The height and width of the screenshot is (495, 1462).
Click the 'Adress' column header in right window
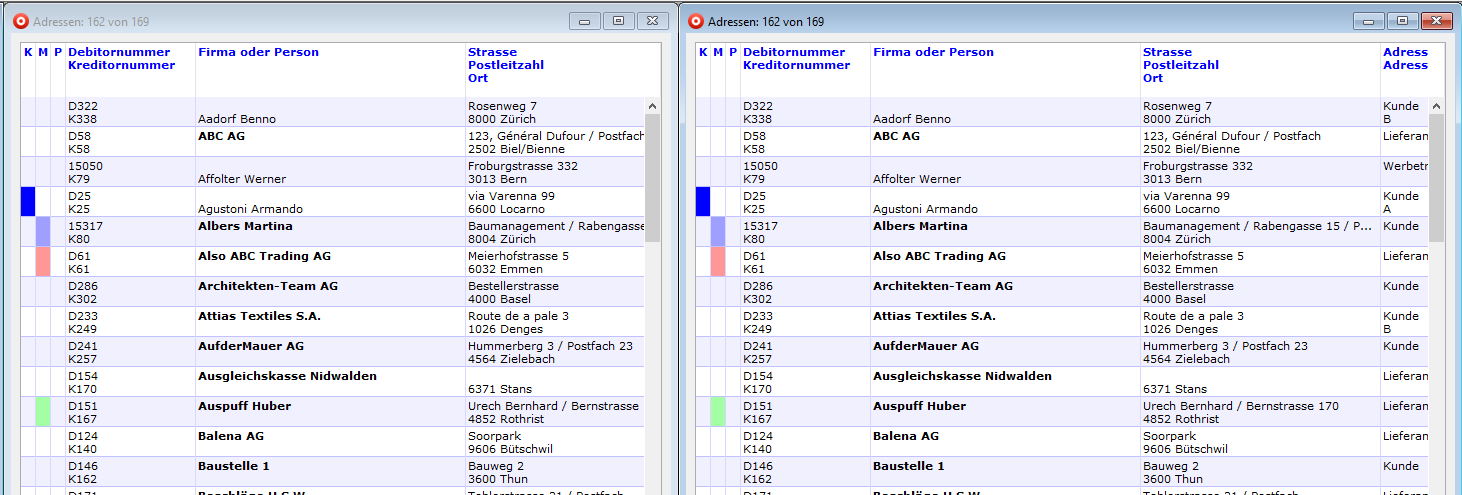coord(1405,52)
